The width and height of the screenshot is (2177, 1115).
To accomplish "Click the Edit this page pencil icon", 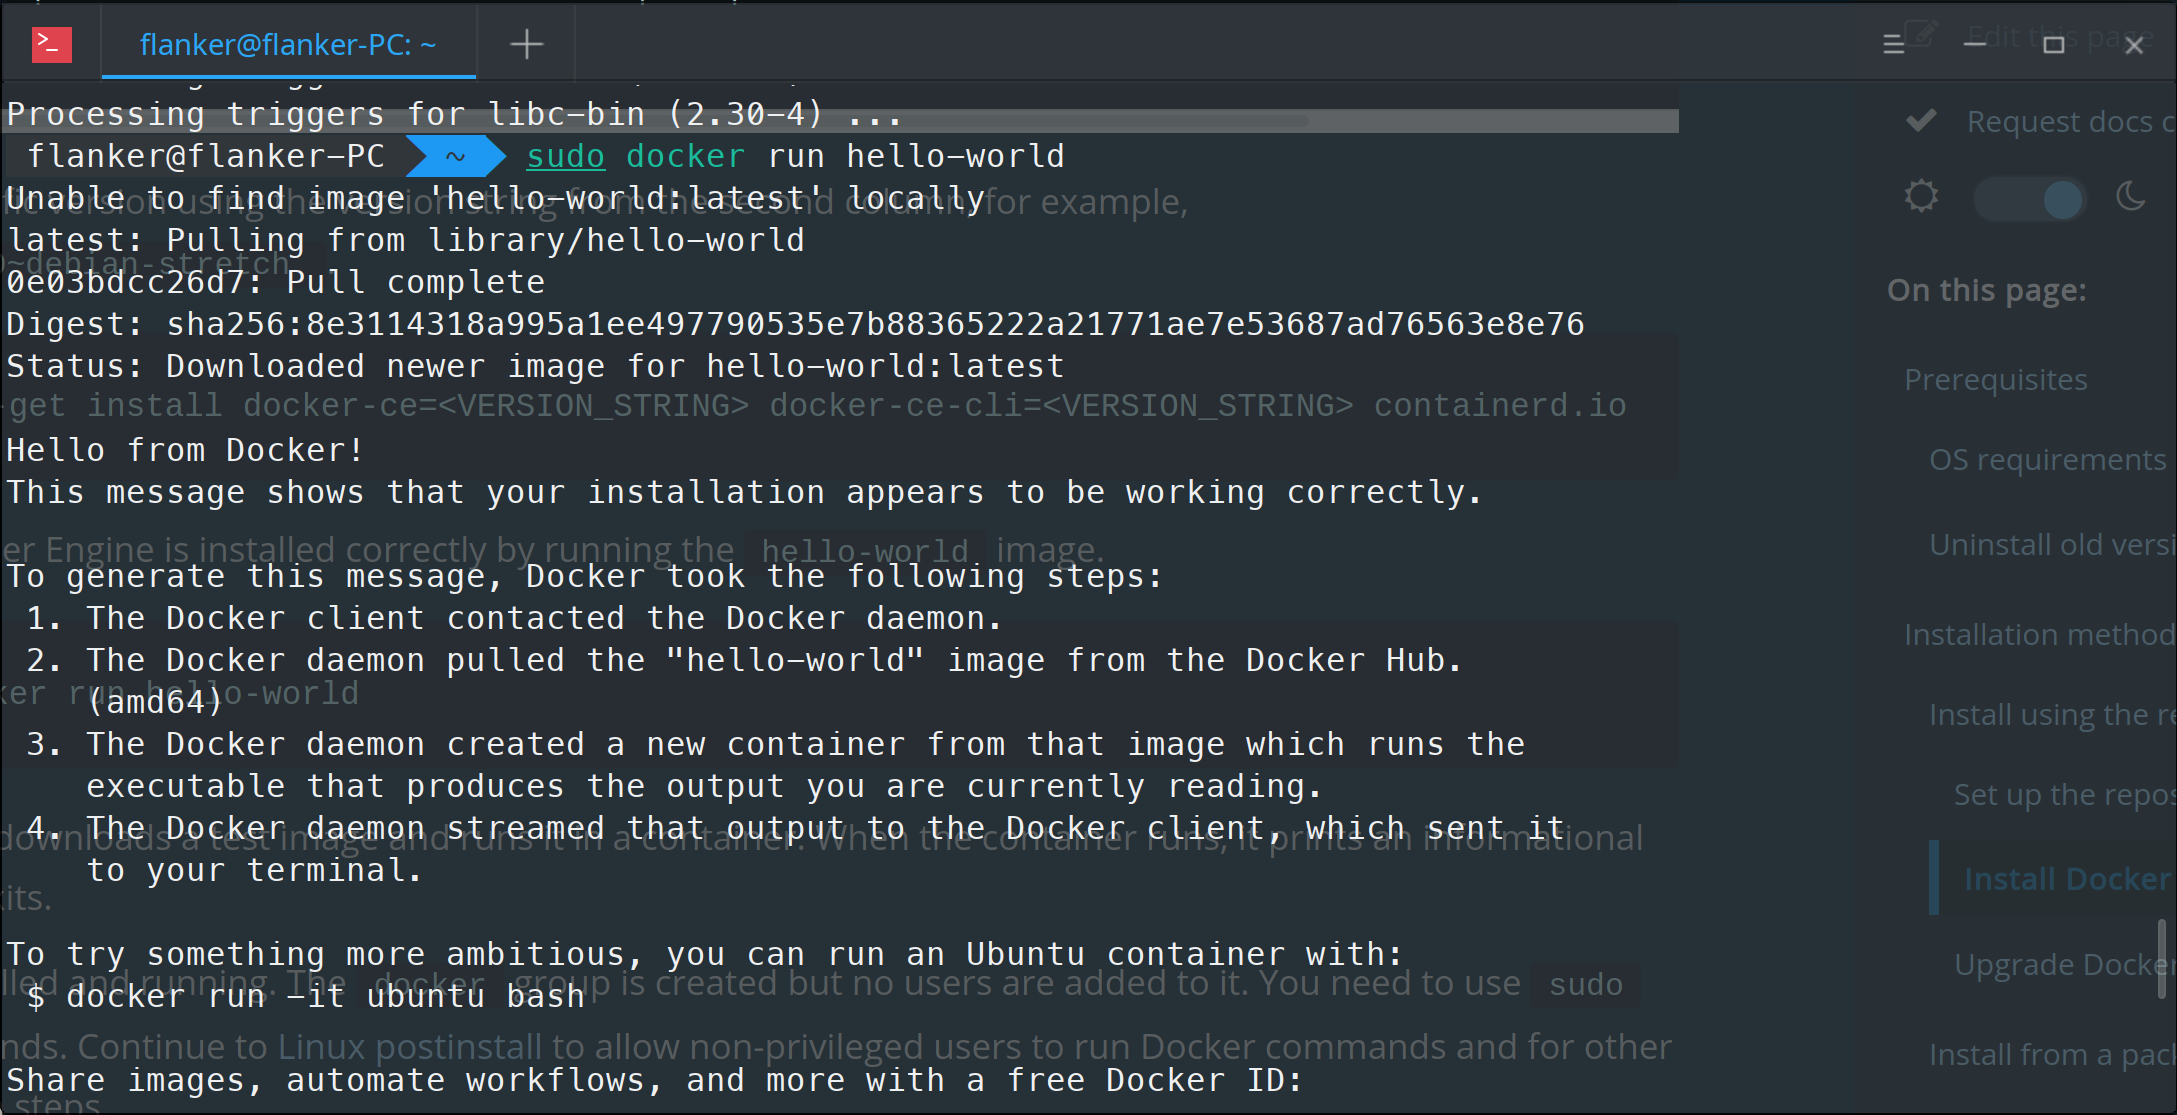I will 1921,33.
